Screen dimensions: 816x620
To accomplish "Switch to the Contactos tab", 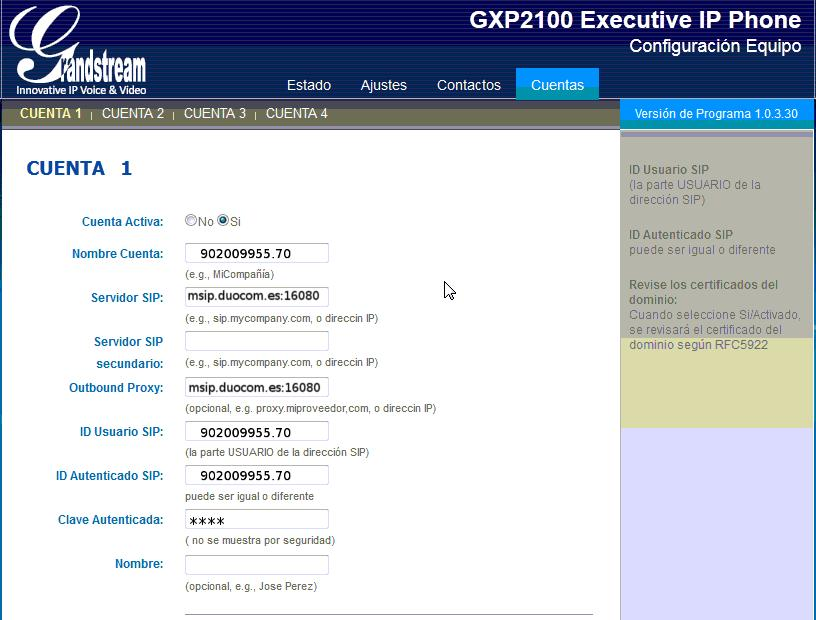I will coord(468,85).
